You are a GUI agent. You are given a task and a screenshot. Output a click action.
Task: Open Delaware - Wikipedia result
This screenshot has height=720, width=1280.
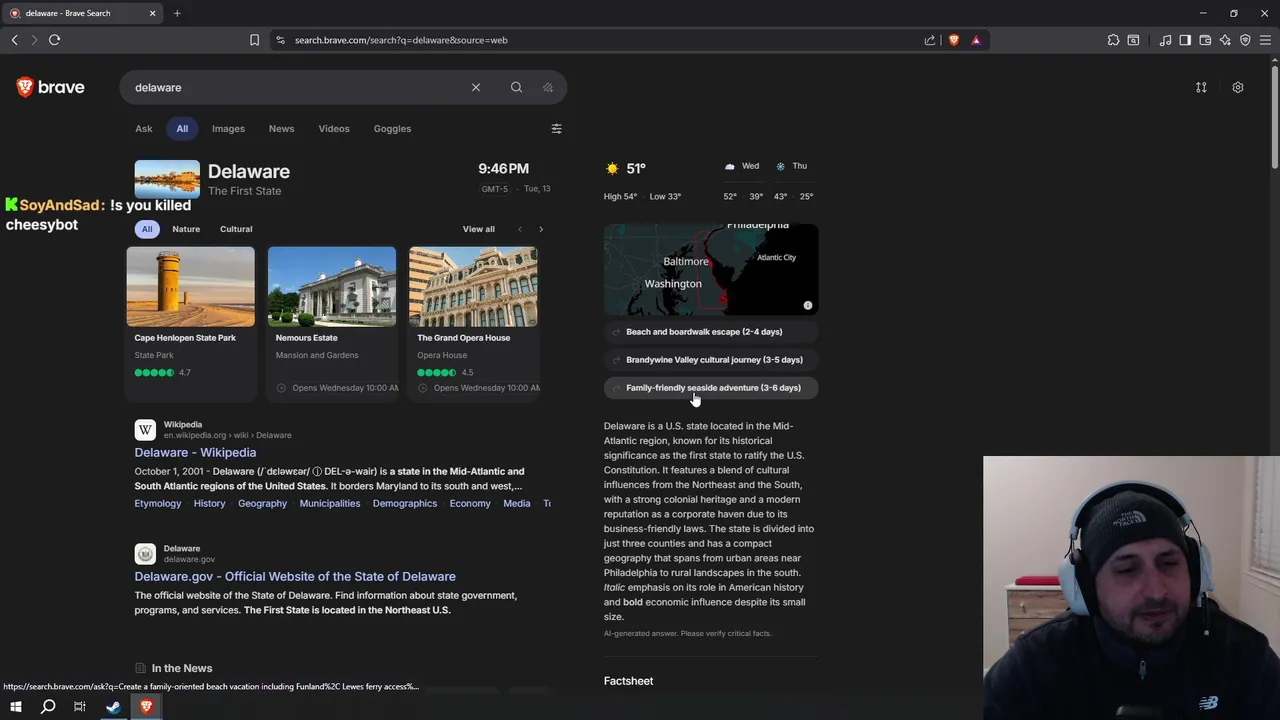tap(195, 452)
